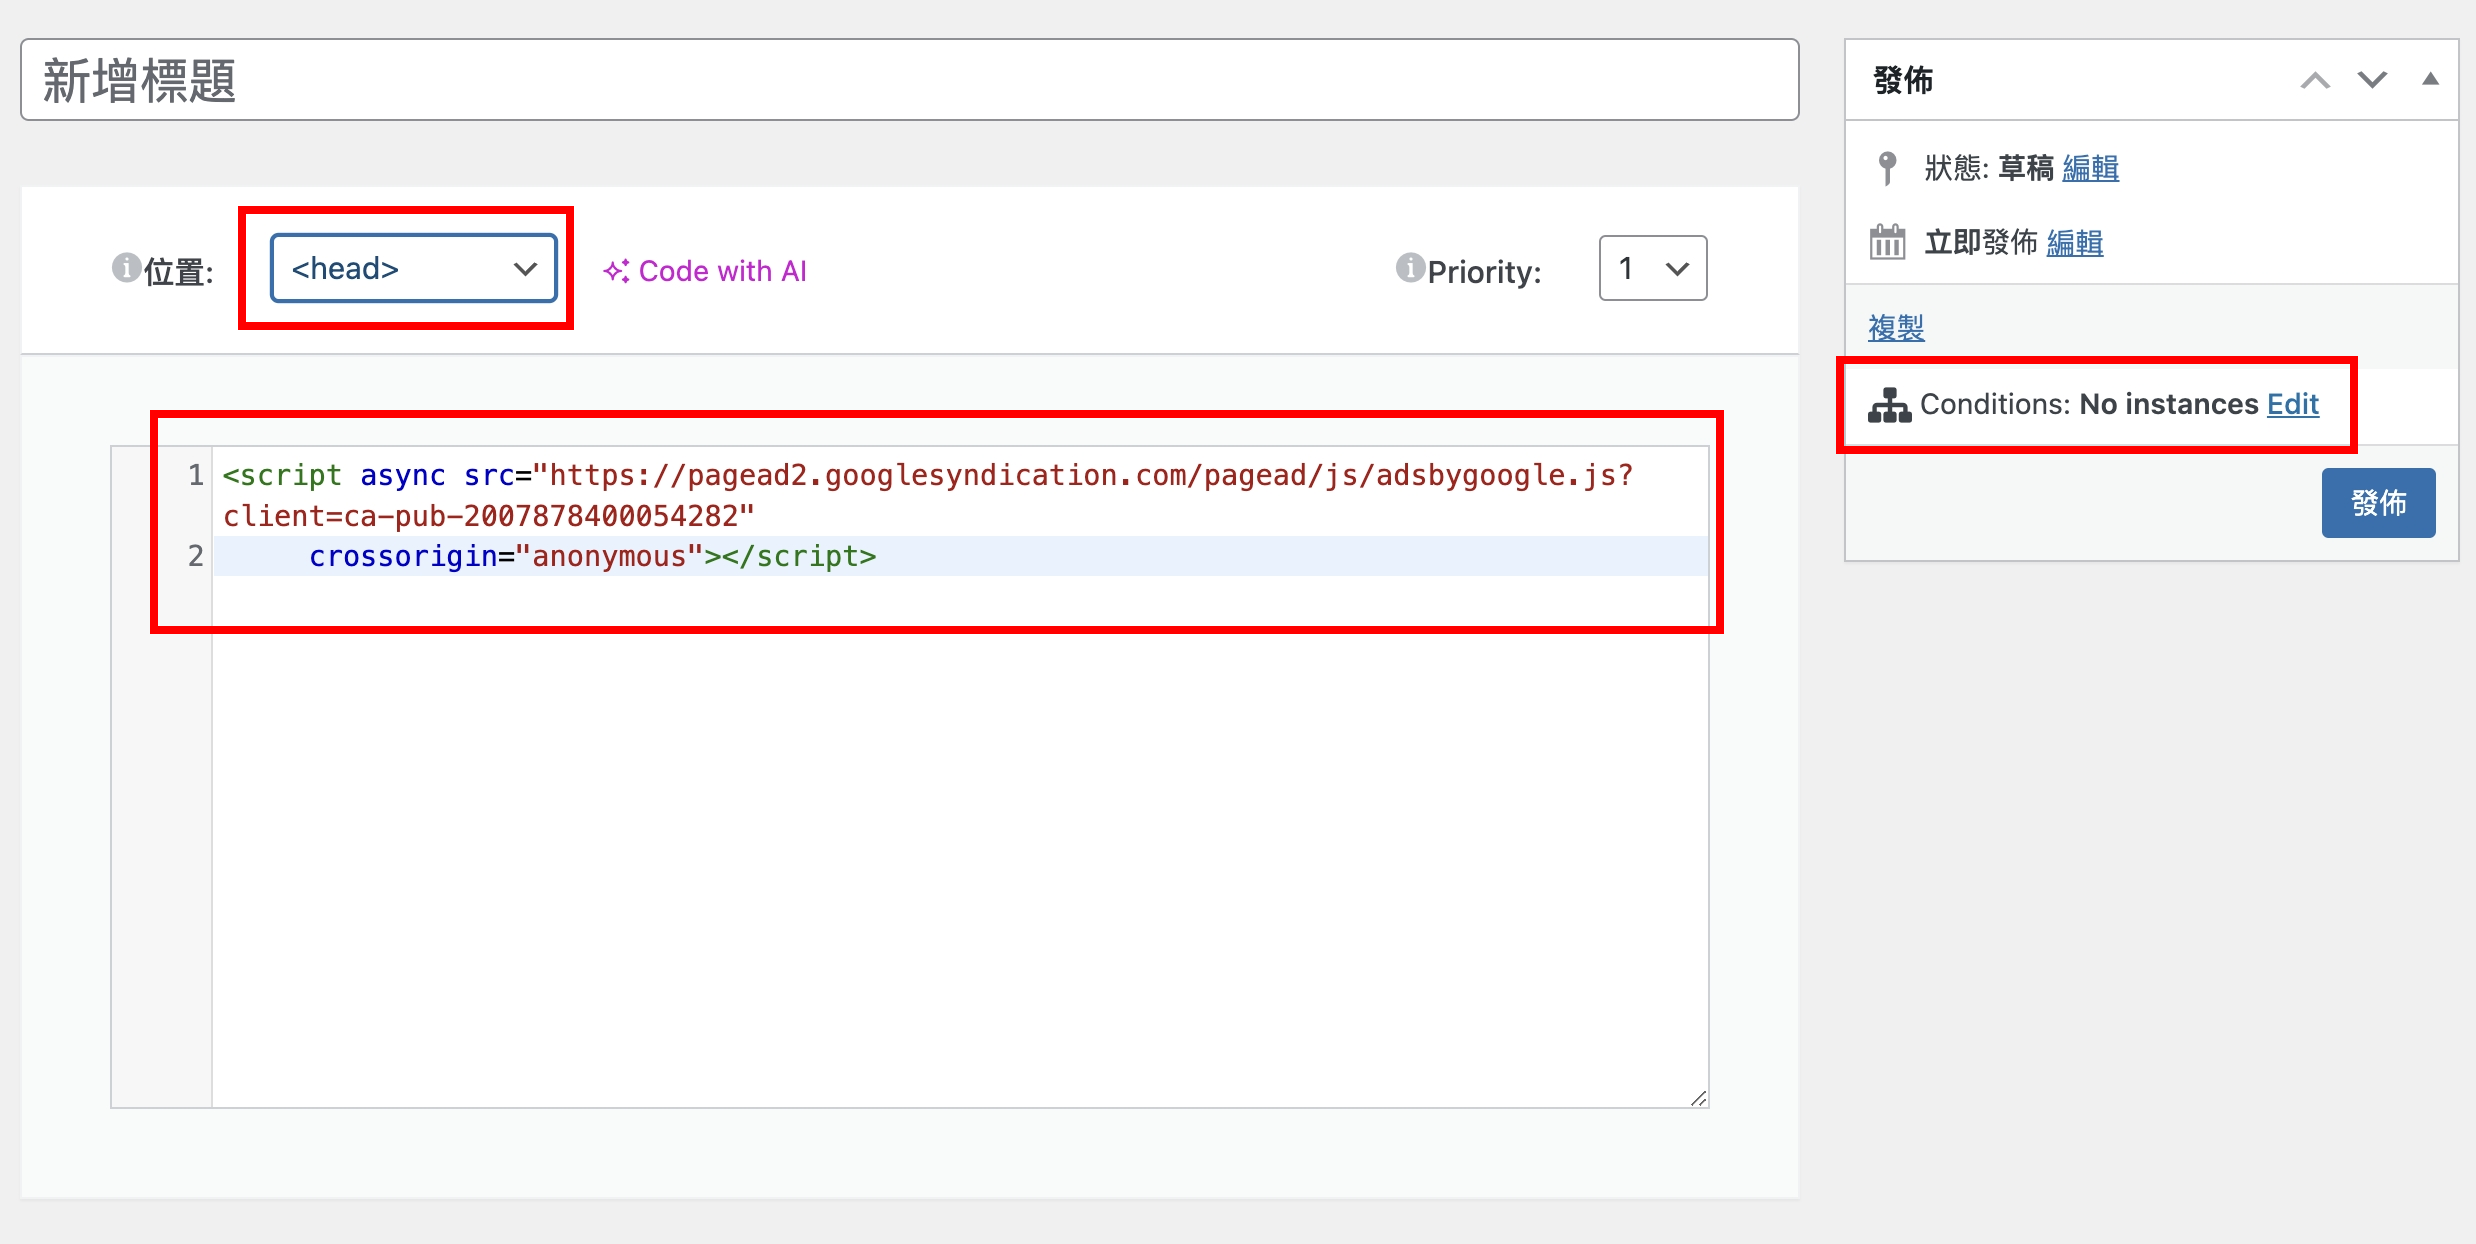
Task: Move 發佈 panel down with down arrow
Action: click(x=2372, y=80)
